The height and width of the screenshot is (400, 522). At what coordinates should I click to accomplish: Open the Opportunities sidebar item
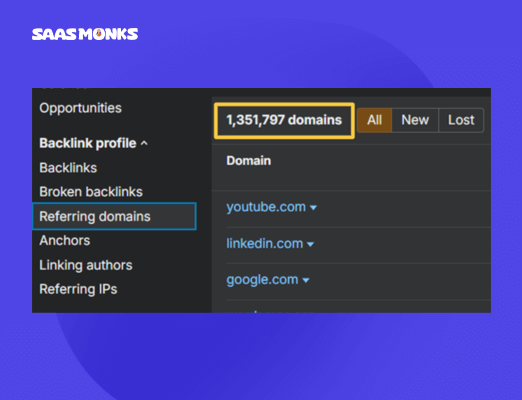coord(80,108)
